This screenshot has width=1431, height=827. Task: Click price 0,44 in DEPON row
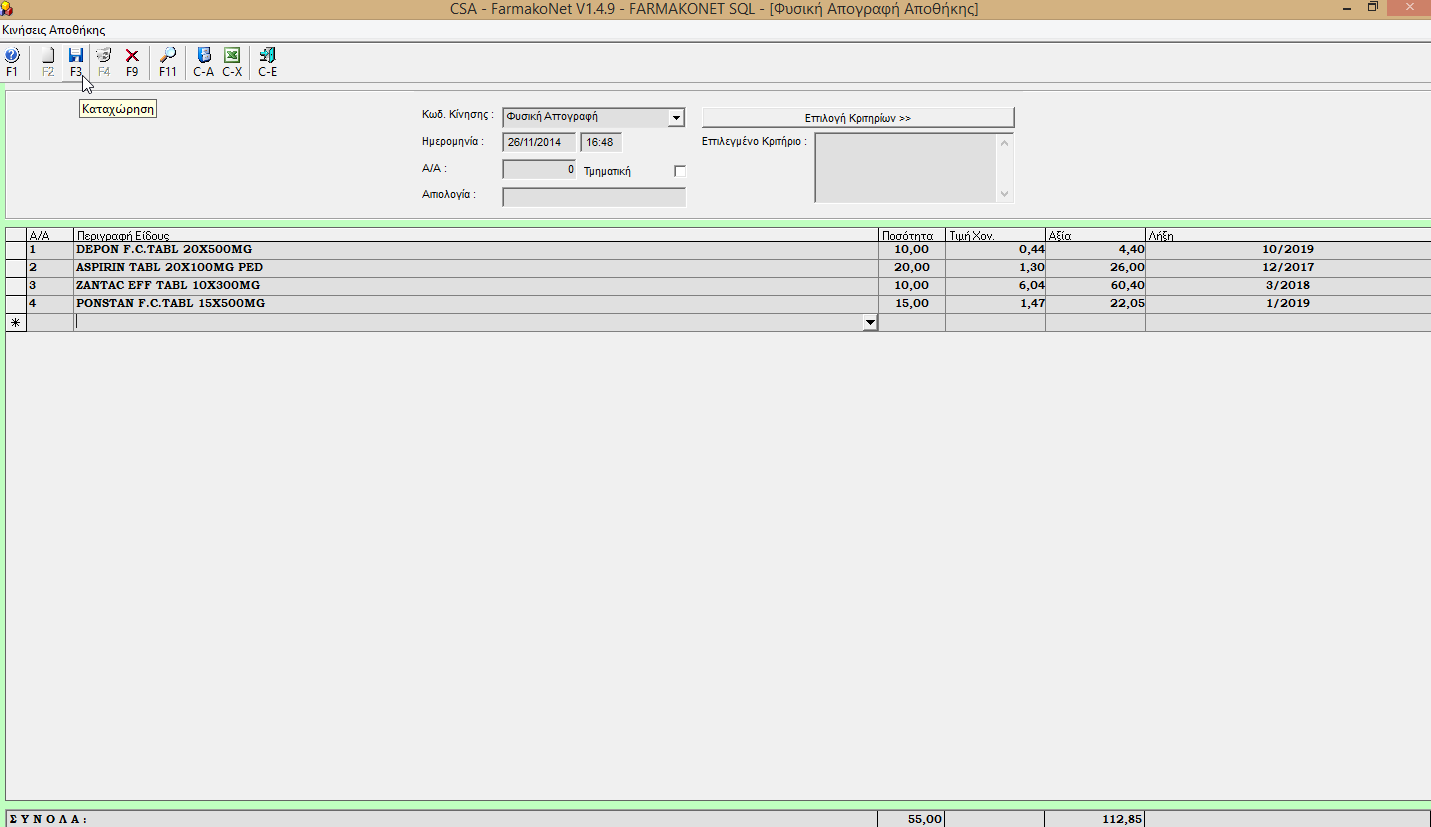pyautogui.click(x=995, y=250)
